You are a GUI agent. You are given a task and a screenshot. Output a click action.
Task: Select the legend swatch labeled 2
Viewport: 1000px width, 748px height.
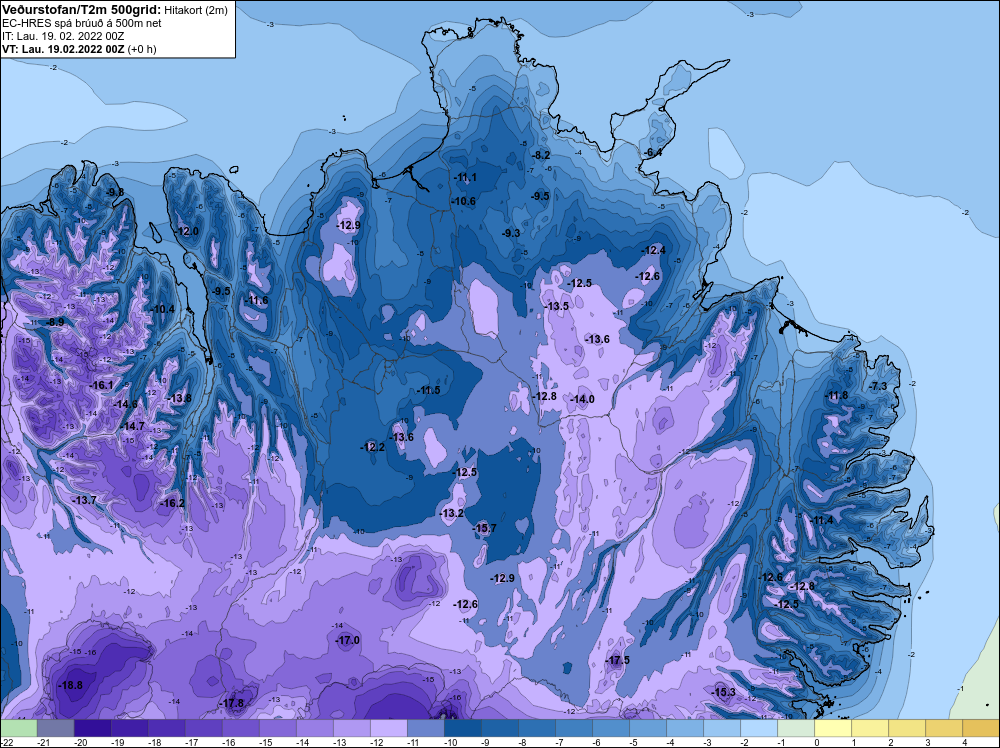[906, 728]
